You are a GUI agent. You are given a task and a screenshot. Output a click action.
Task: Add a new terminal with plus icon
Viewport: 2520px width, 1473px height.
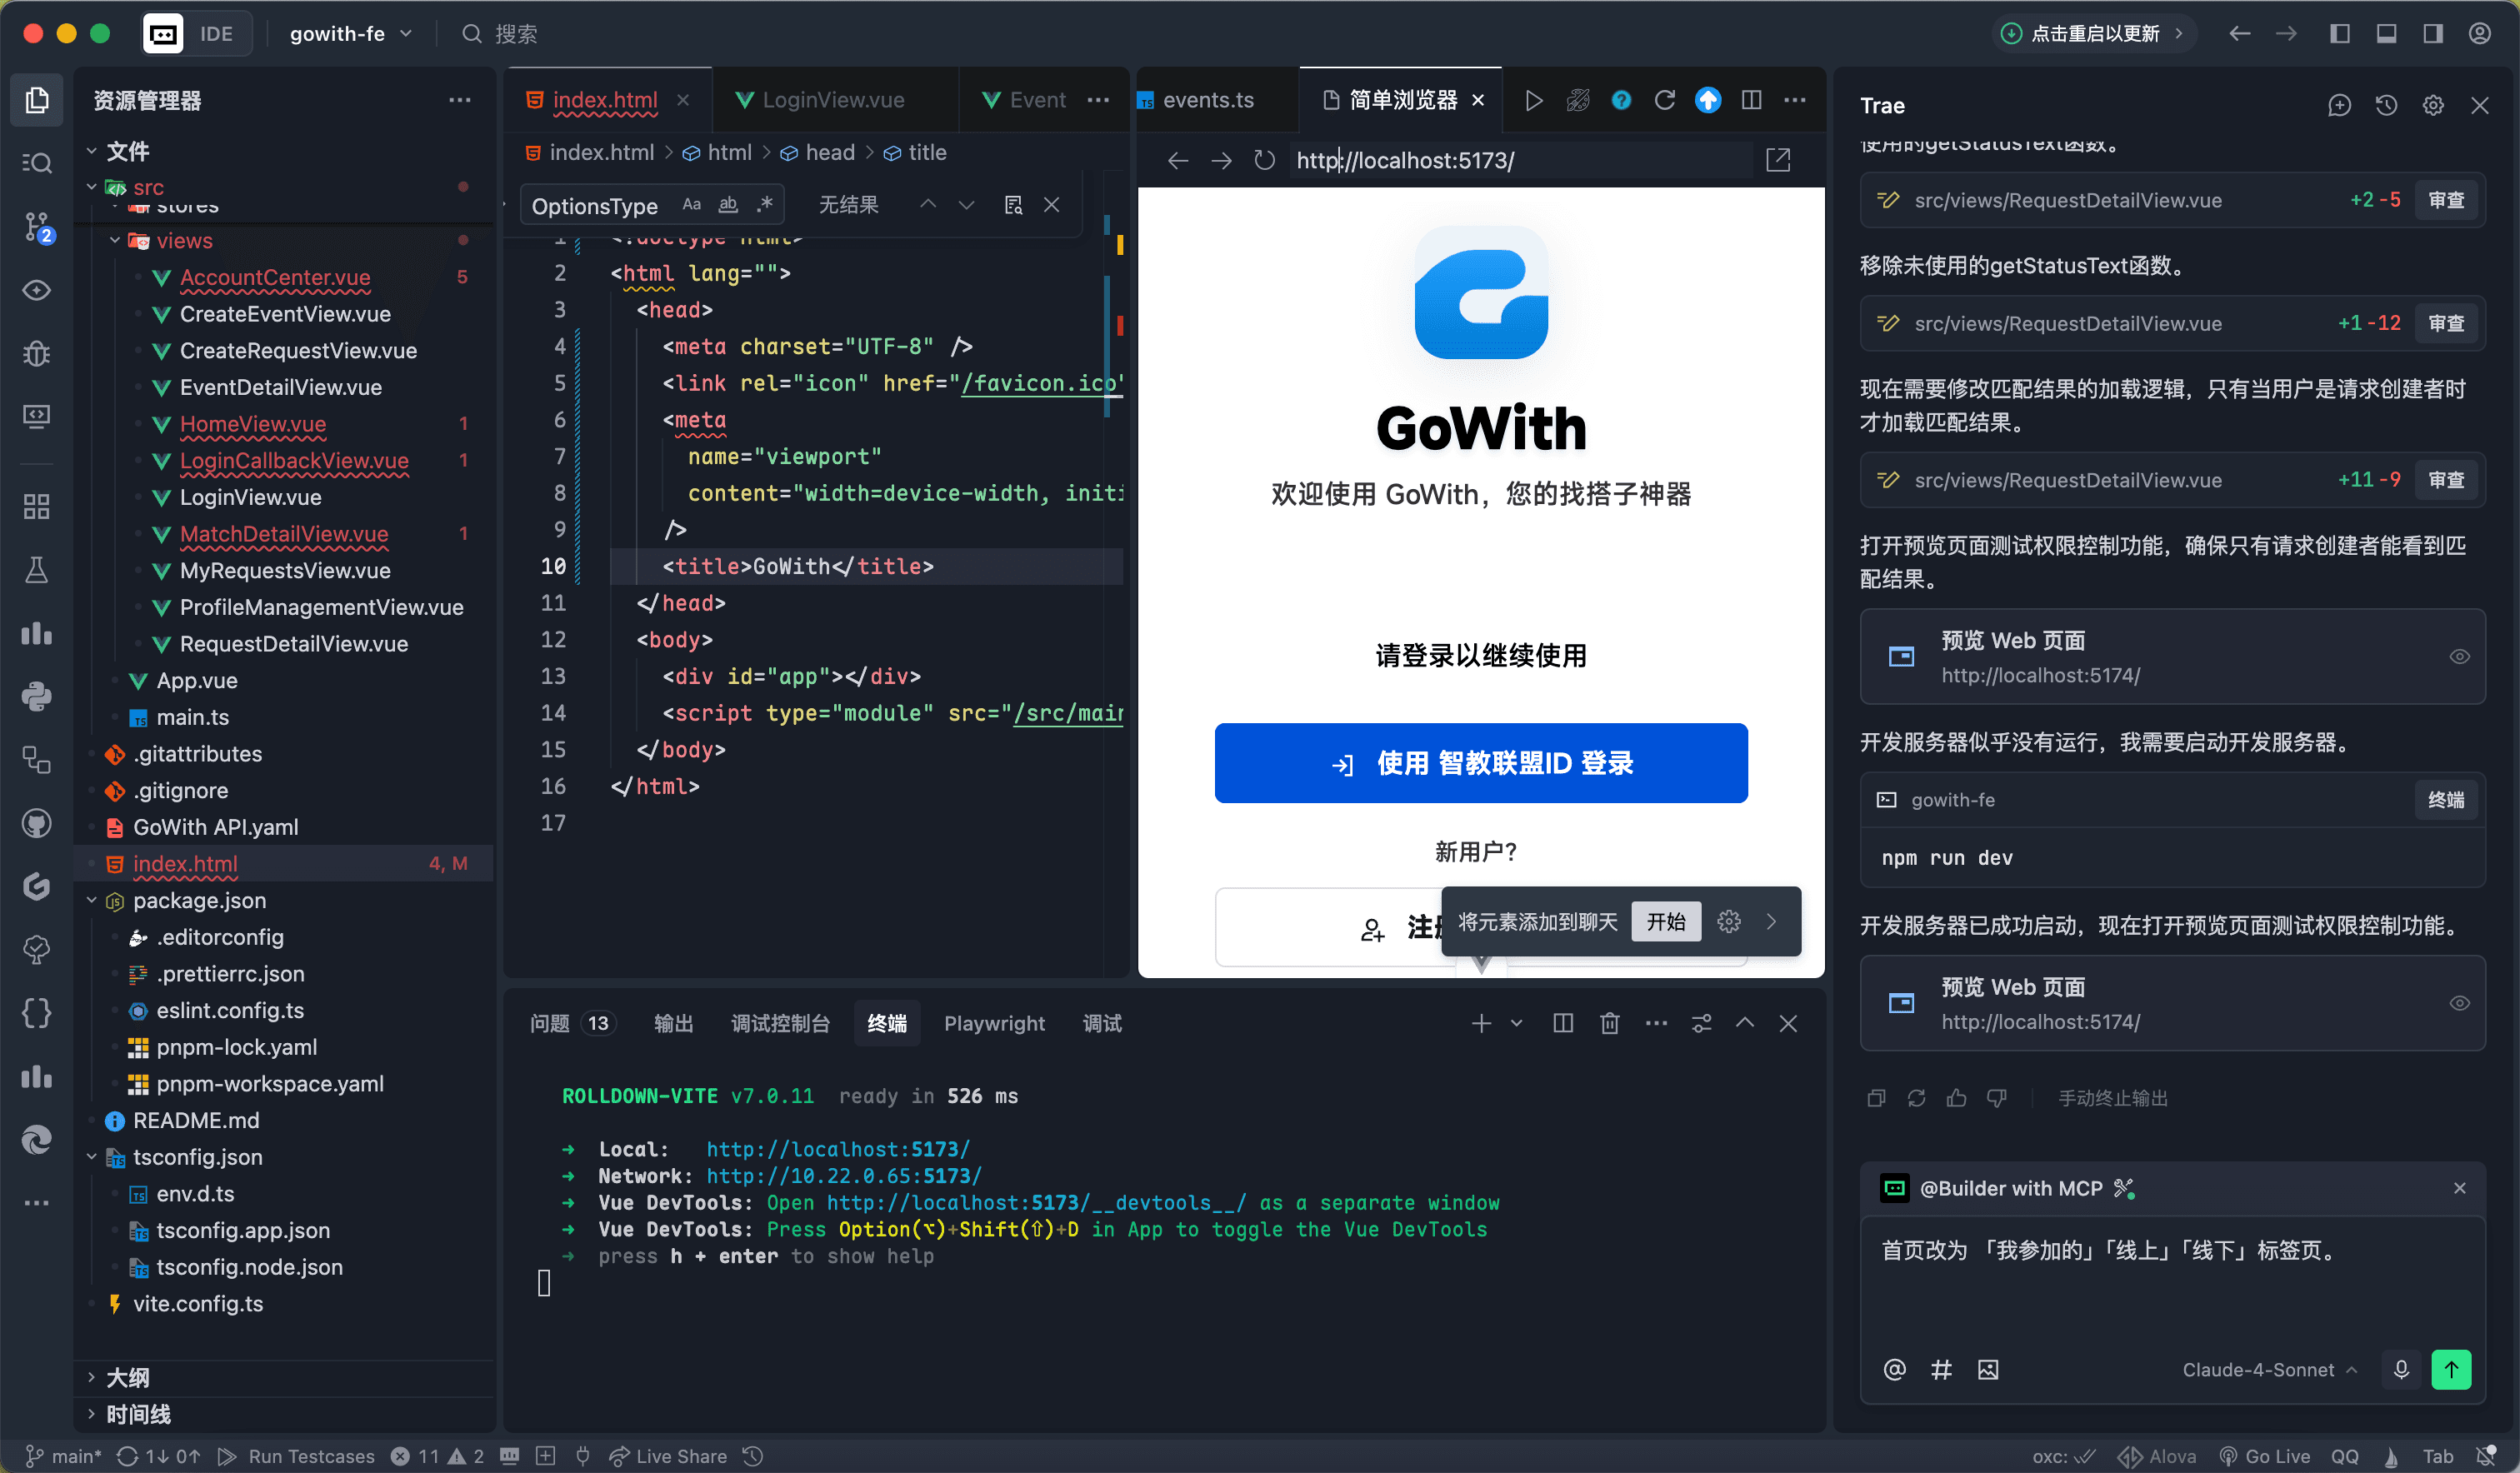pyautogui.click(x=1481, y=1023)
